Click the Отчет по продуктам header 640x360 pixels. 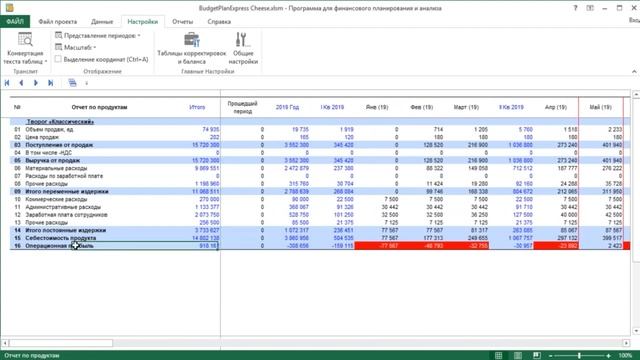(99, 107)
